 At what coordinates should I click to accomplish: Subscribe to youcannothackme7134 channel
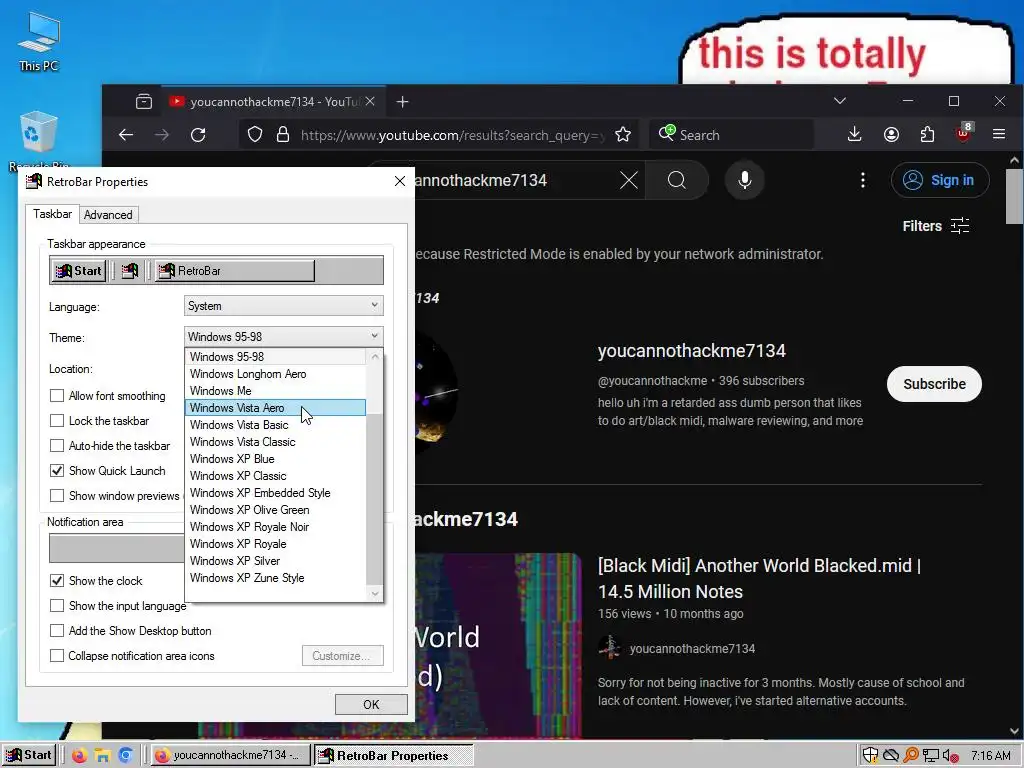(x=934, y=384)
